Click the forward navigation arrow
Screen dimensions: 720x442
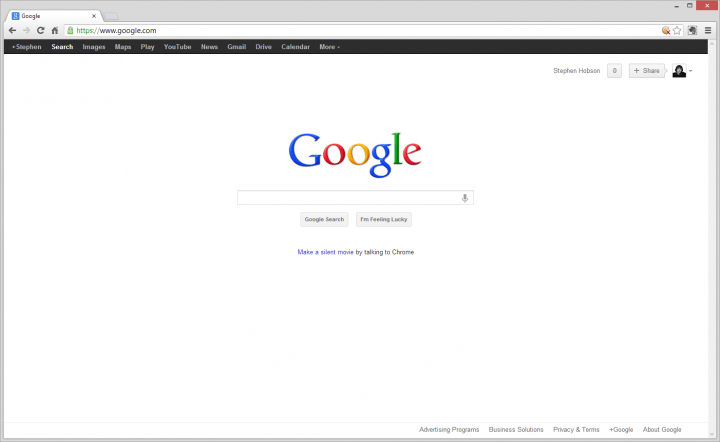(26, 30)
